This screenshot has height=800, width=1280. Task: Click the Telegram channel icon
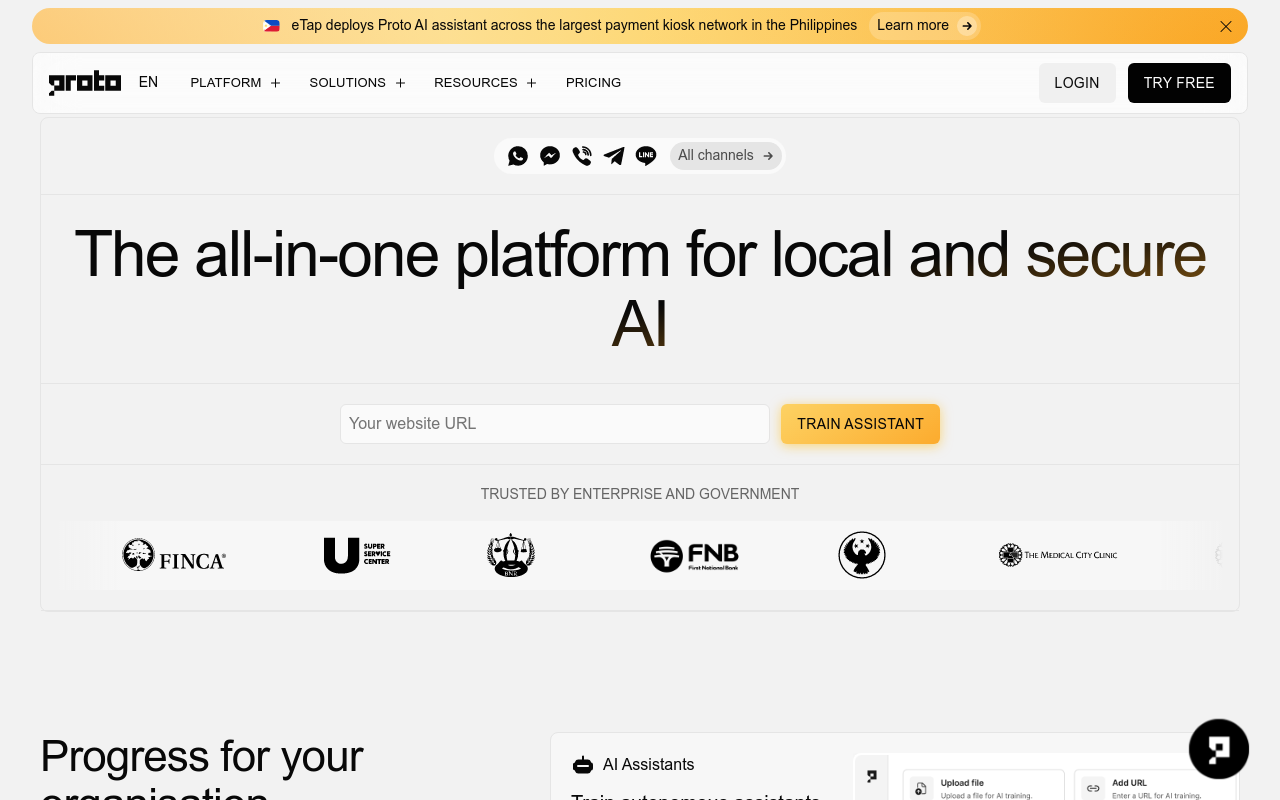point(614,156)
